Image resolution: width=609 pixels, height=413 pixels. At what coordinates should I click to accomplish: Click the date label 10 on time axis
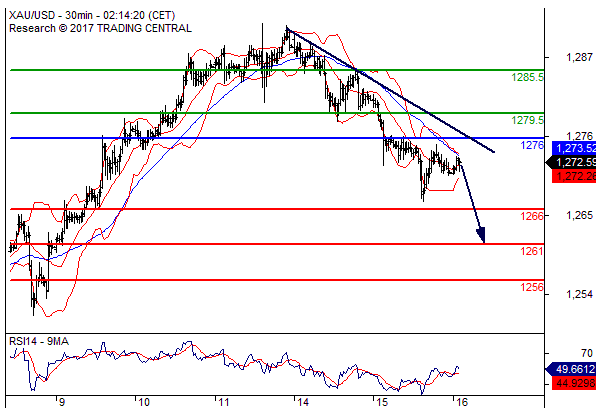144,402
